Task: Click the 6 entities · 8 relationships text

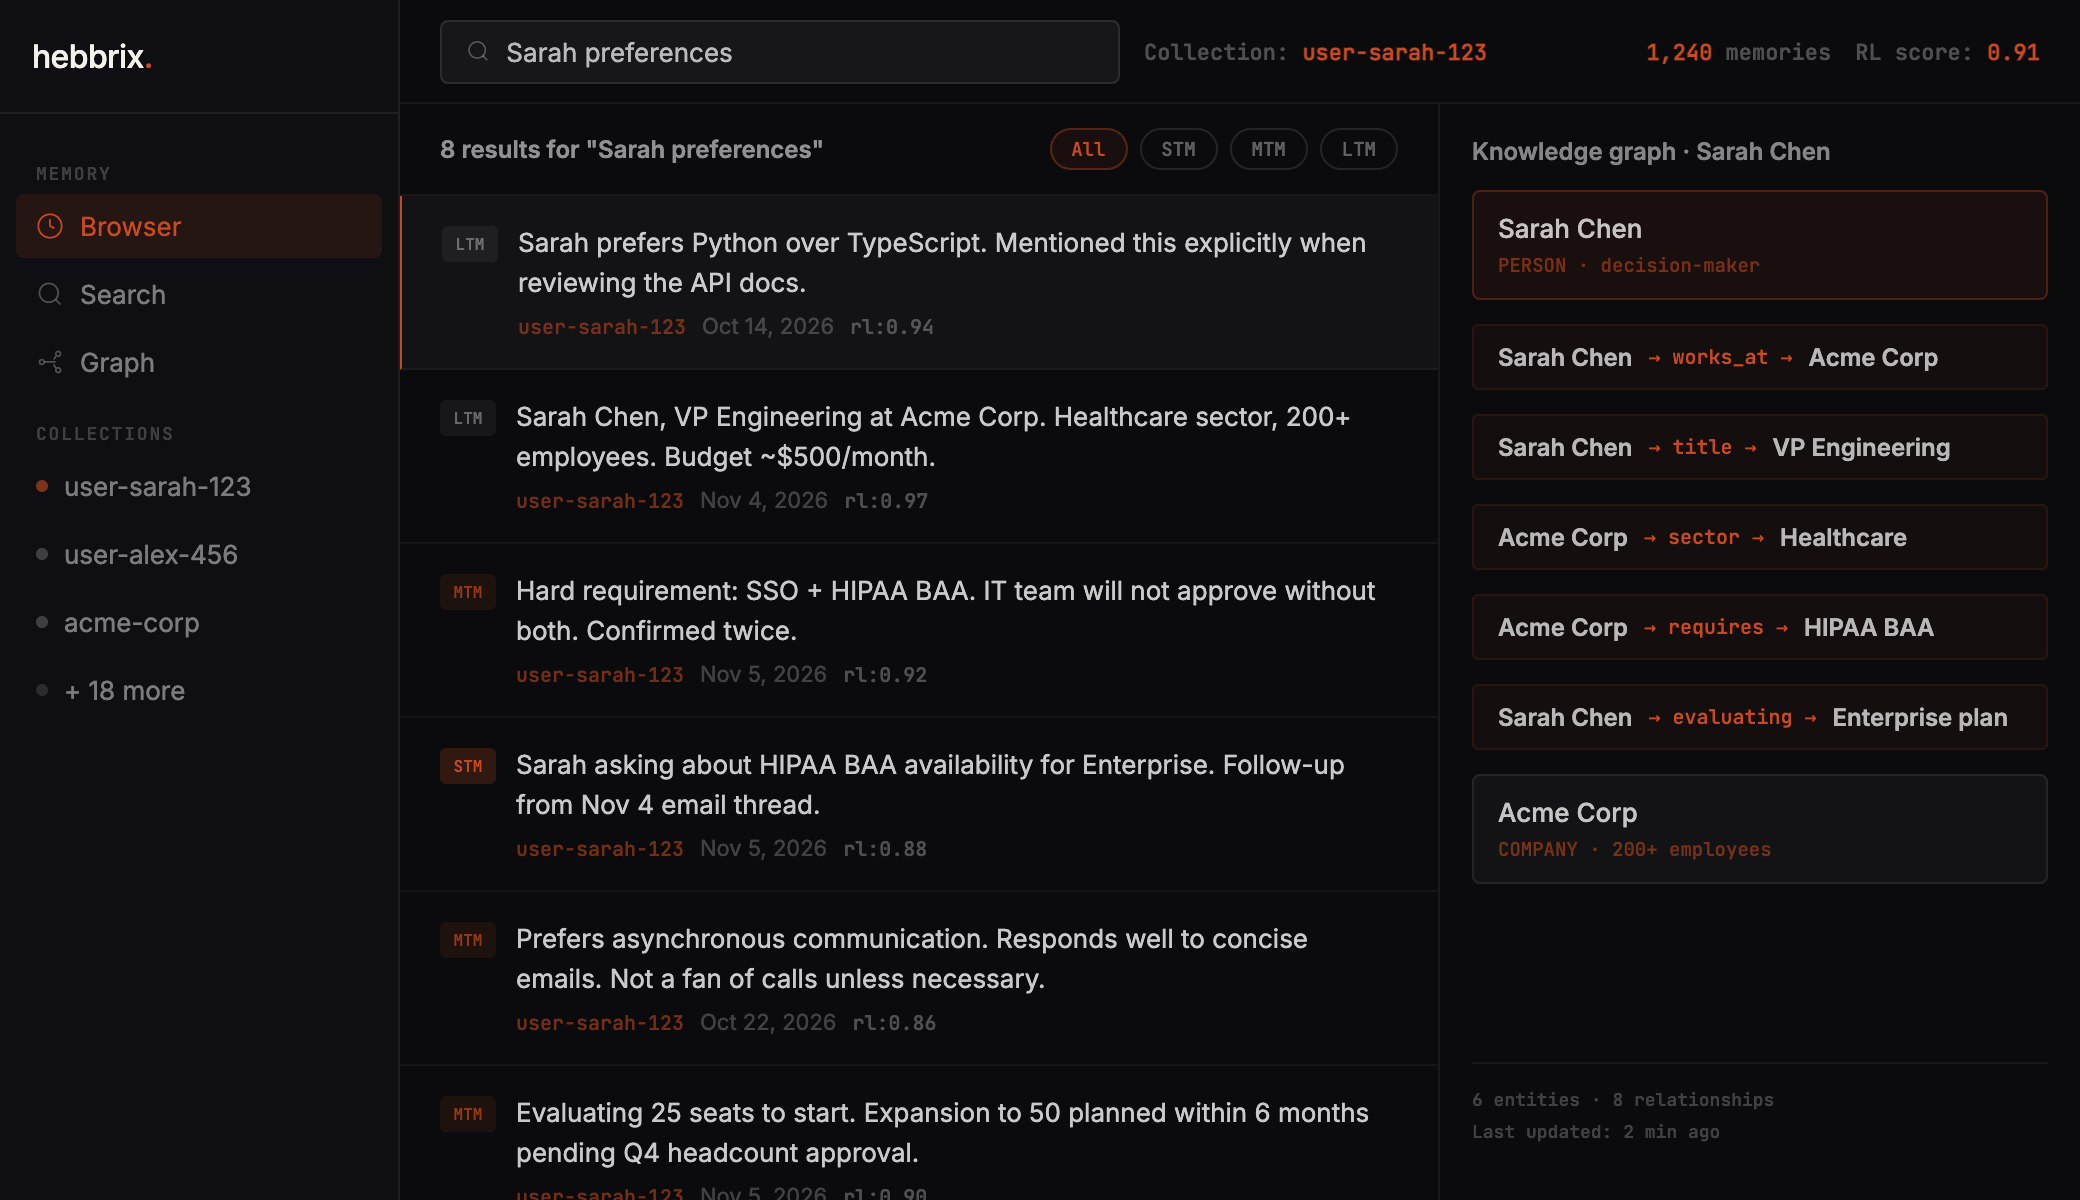Action: click(1622, 1099)
